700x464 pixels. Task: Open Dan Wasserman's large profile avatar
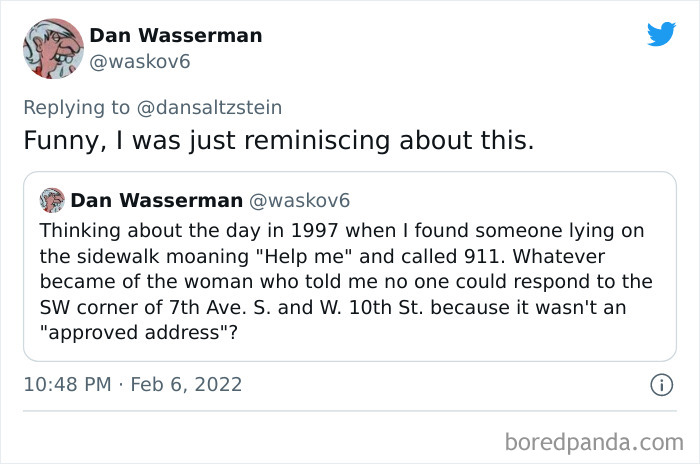pos(53,48)
